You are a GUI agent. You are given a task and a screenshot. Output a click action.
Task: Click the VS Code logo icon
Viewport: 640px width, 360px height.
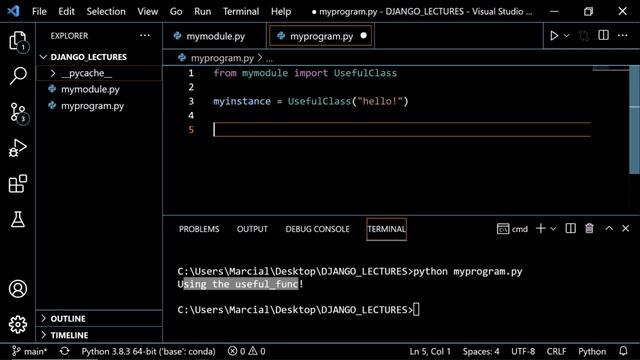tap(13, 11)
